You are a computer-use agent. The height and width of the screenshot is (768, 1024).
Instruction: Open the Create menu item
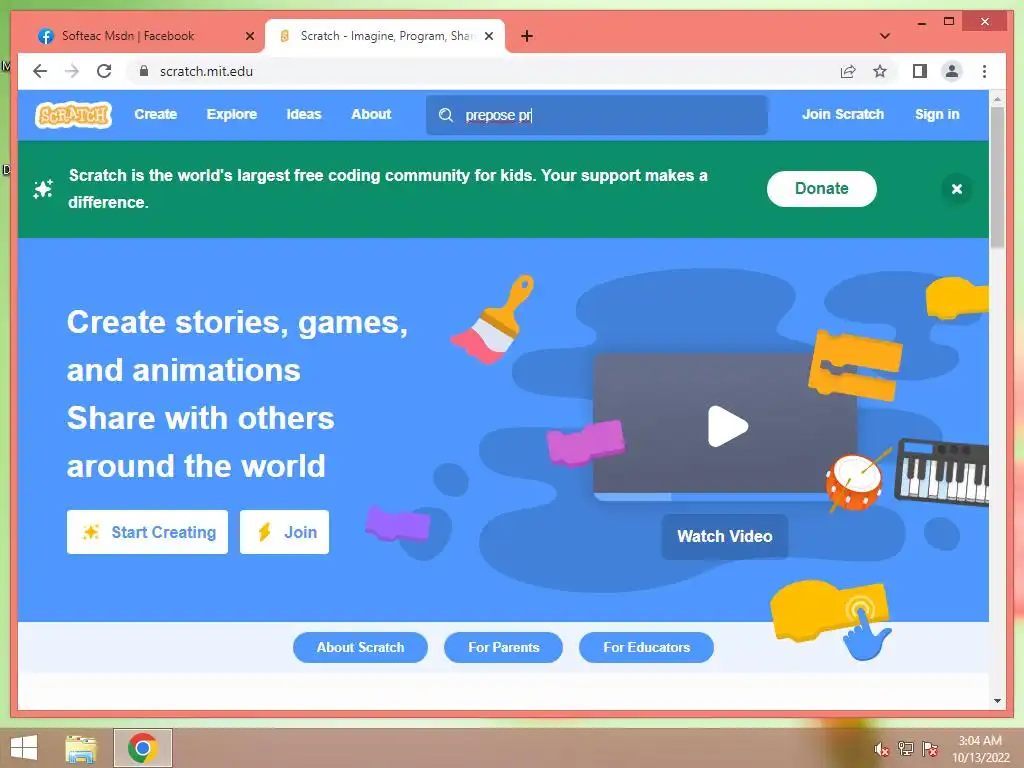155,114
